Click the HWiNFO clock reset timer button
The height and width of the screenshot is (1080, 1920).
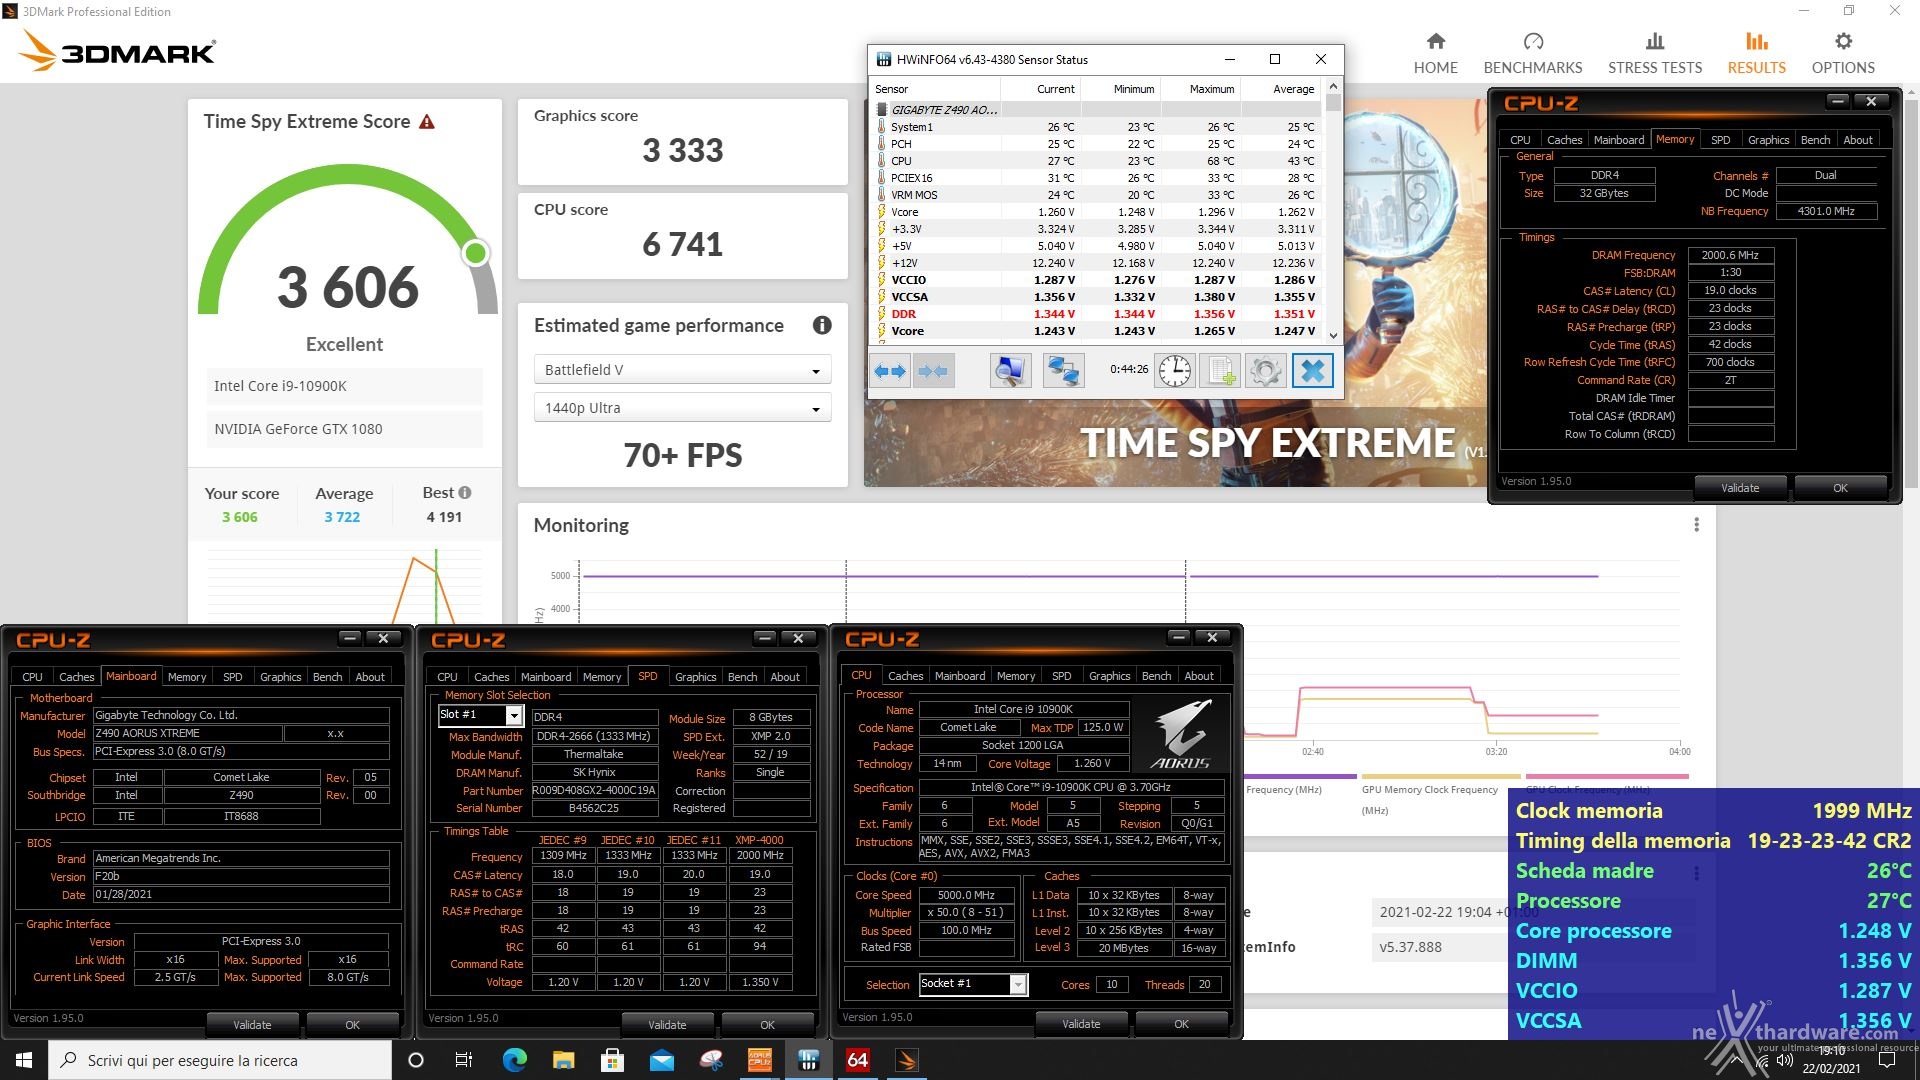tap(1174, 371)
